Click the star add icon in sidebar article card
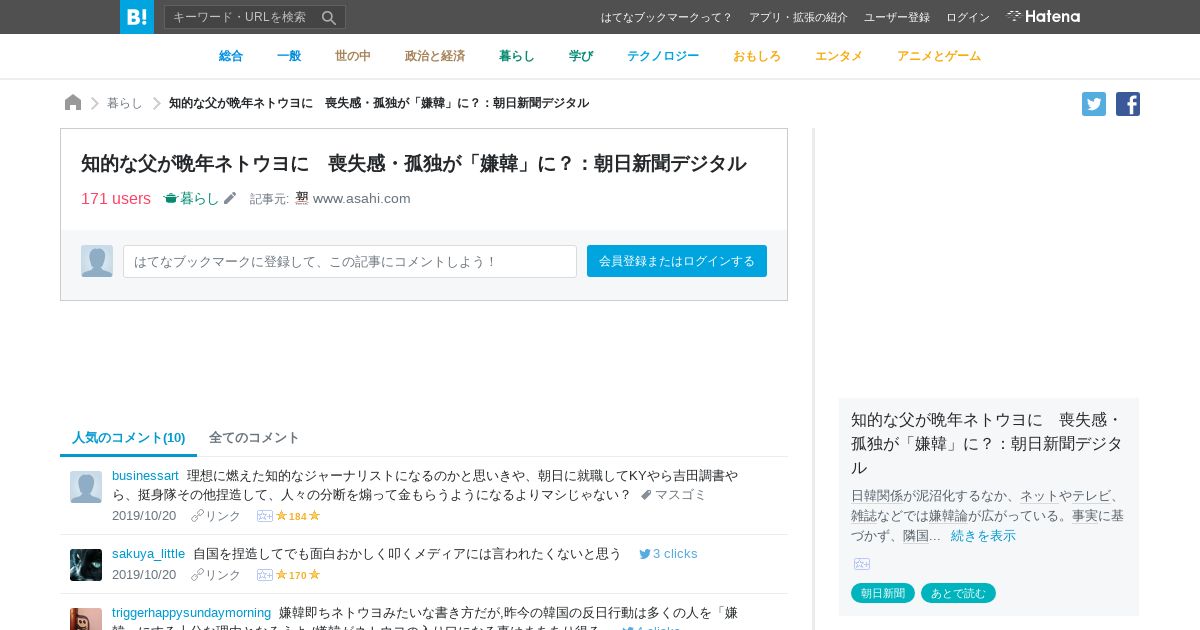Screen dimensions: 1200x630 (862, 564)
